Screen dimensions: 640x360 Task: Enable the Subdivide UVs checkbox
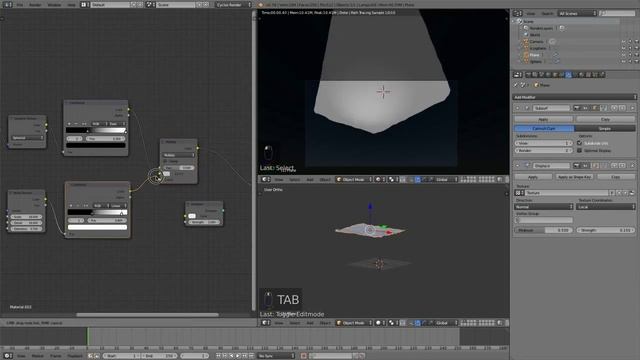[x=580, y=143]
